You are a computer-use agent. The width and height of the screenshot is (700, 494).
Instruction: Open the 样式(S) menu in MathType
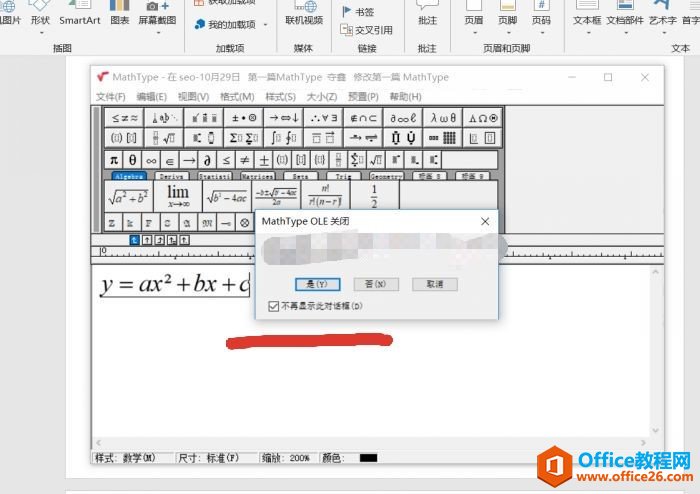pyautogui.click(x=280, y=97)
